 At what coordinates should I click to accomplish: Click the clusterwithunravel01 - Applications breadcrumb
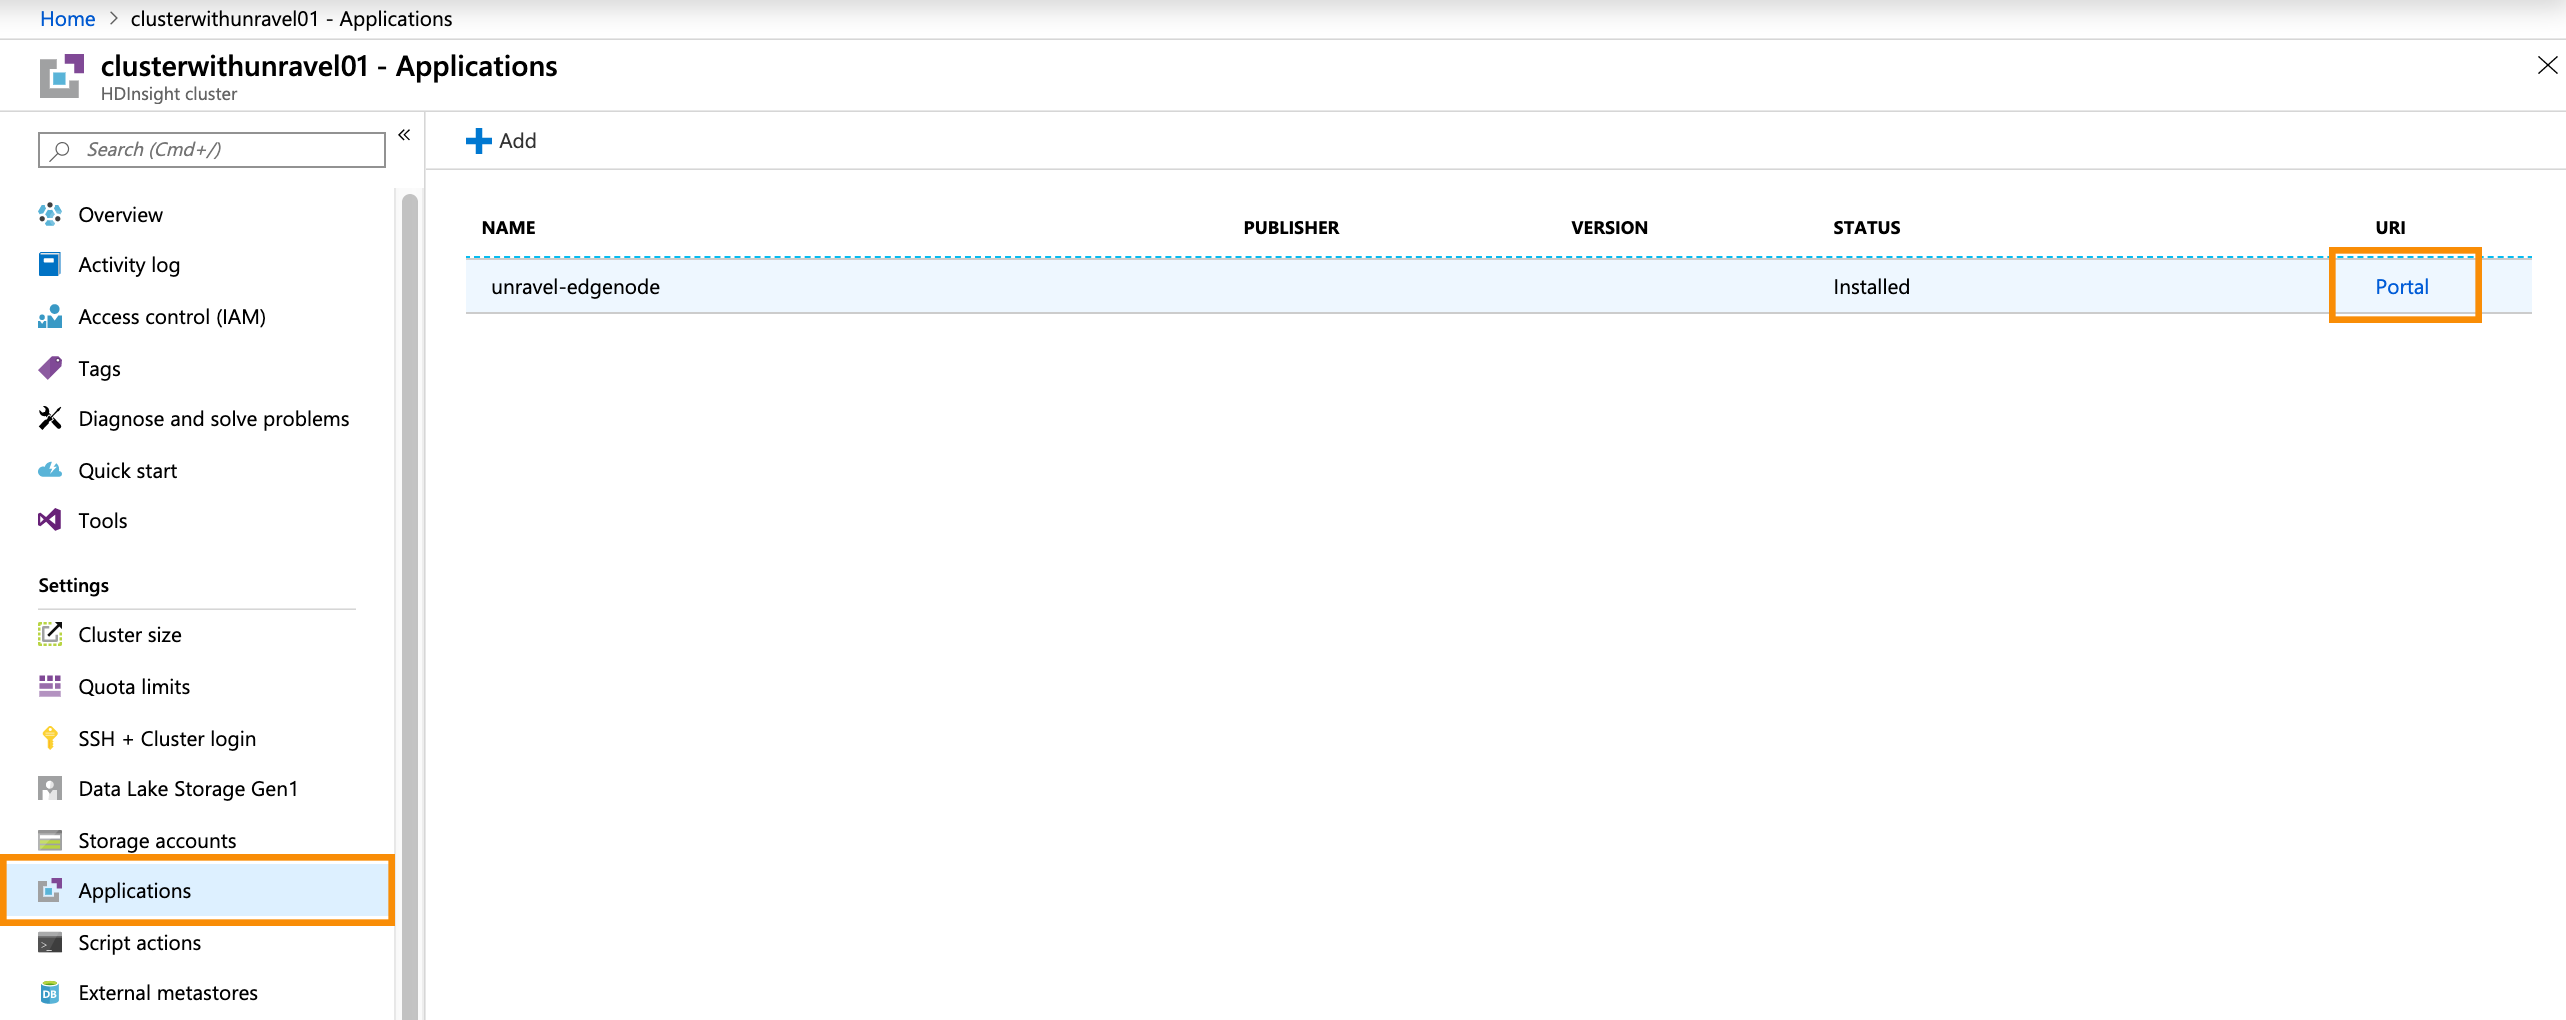291,19
